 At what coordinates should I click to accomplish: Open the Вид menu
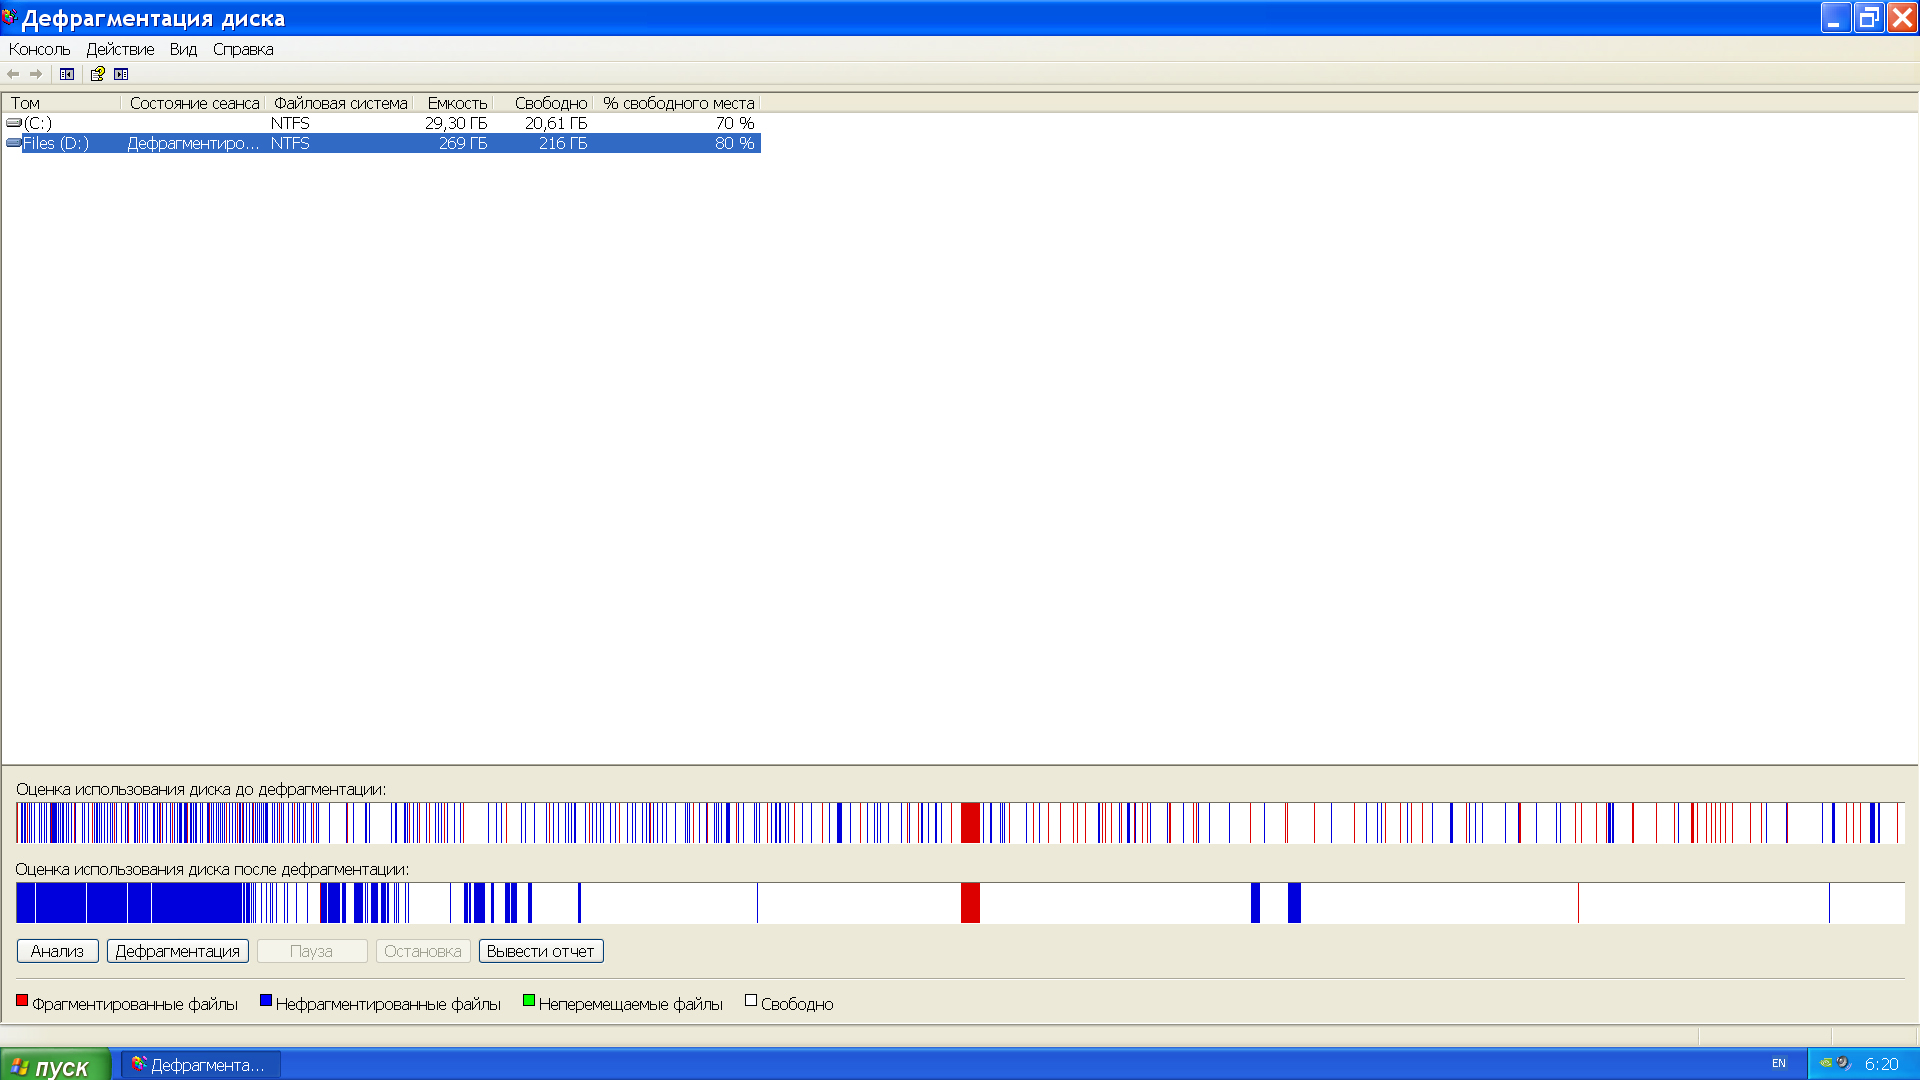click(x=183, y=49)
